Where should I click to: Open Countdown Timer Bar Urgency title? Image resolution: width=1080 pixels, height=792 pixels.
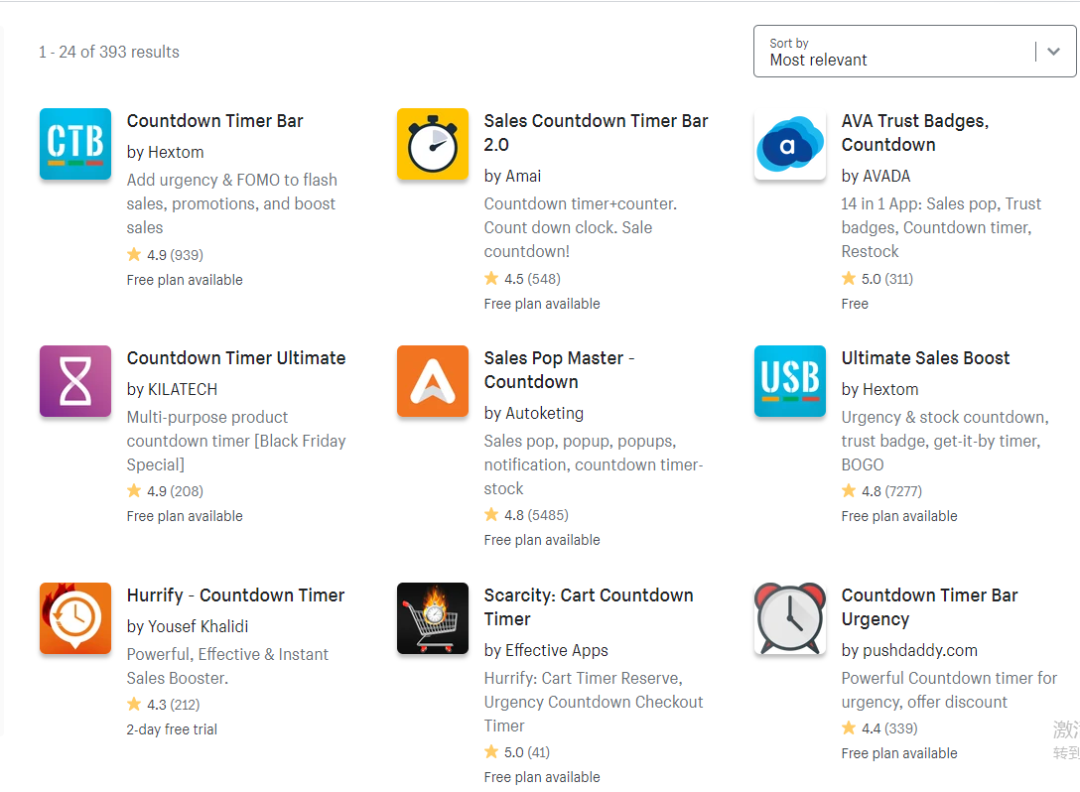pos(929,607)
